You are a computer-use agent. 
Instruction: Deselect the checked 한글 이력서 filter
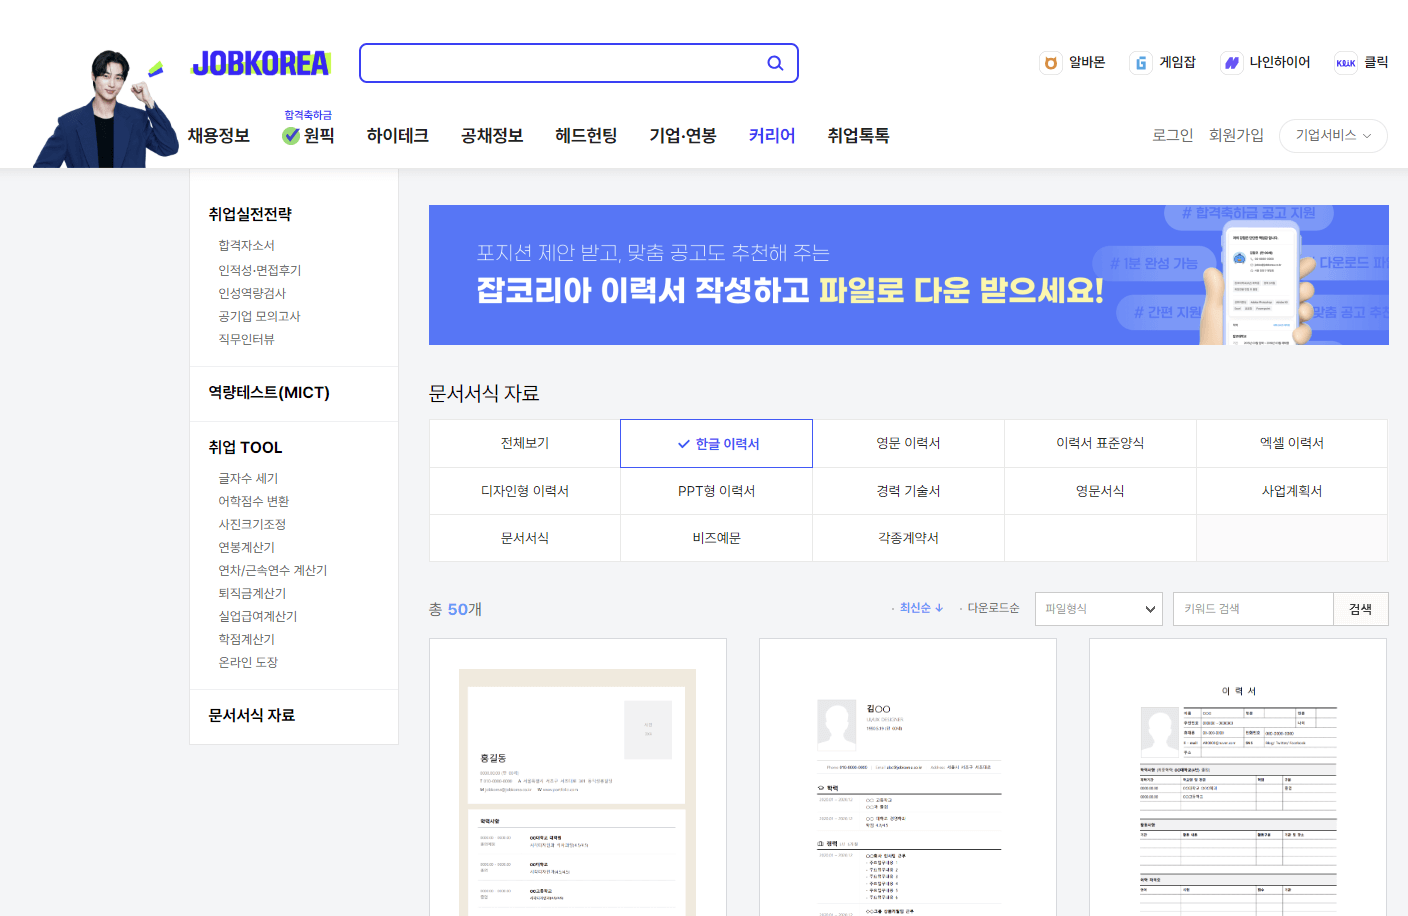click(x=716, y=442)
